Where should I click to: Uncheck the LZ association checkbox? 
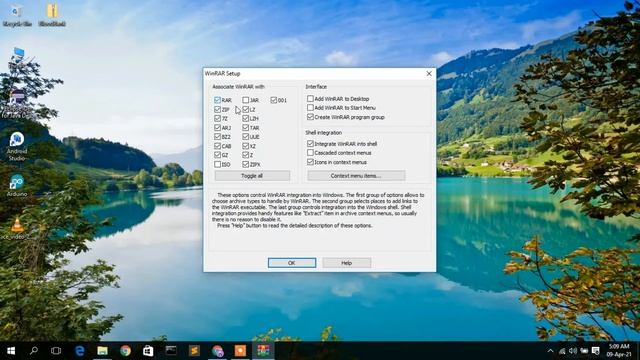pyautogui.click(x=246, y=109)
